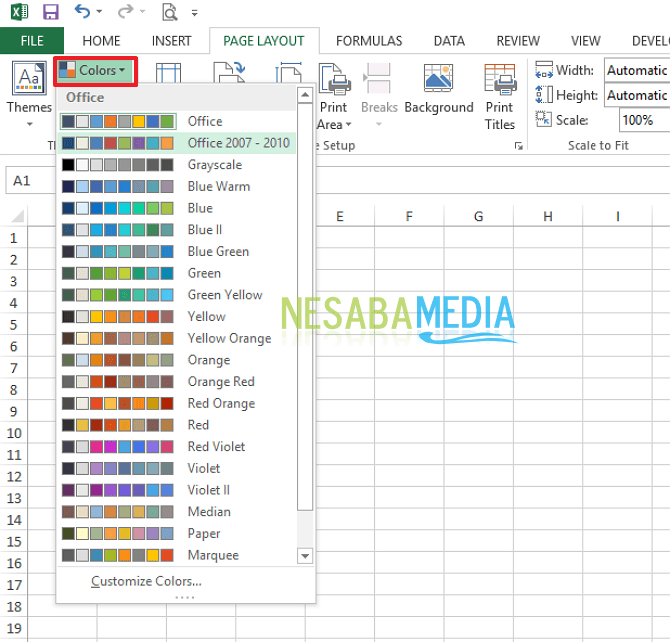Switch to the FORMULAS tab
Screen dimensions: 670x642
pos(369,41)
